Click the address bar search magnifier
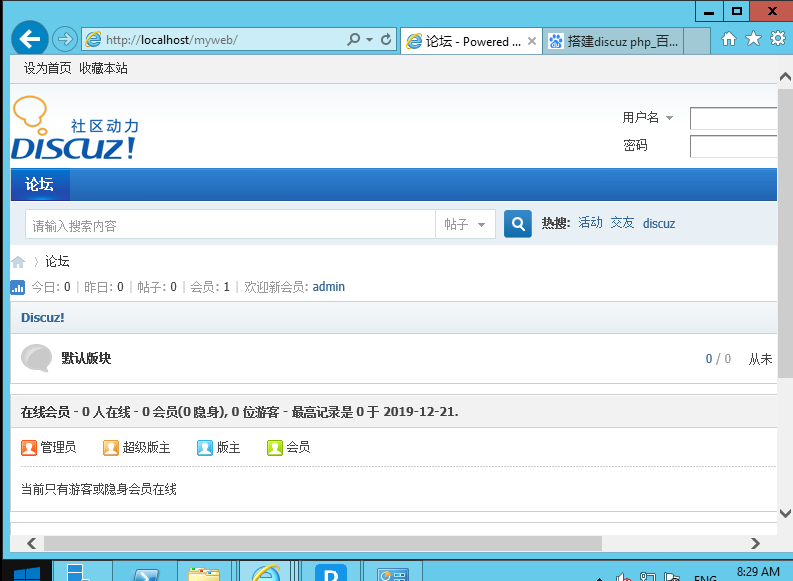 (x=354, y=39)
